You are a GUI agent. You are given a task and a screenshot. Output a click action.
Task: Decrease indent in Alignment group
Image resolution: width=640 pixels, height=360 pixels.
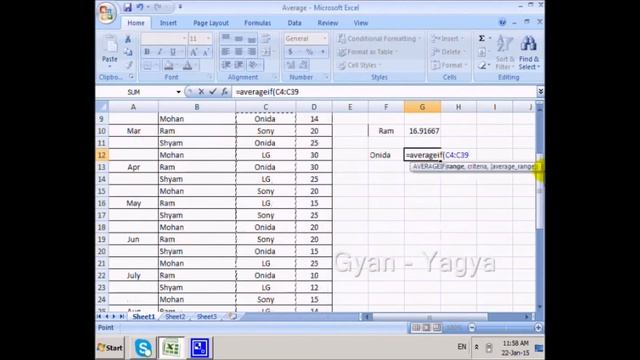pyautogui.click(x=226, y=65)
